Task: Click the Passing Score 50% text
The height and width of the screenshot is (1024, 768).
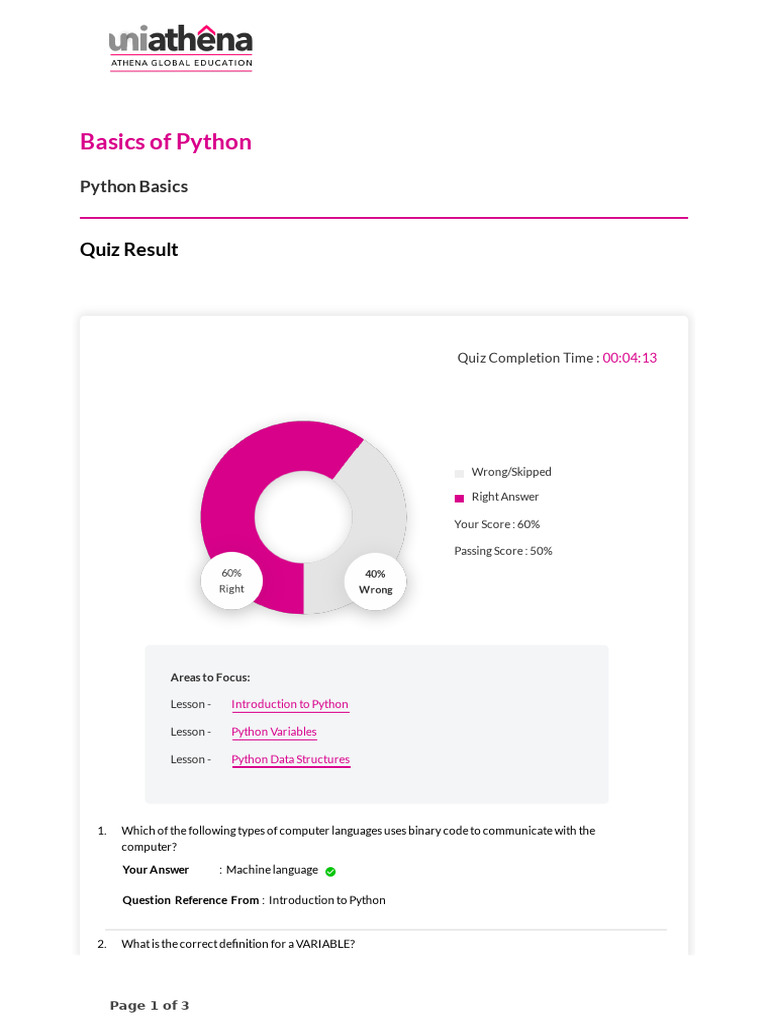Action: [x=503, y=551]
